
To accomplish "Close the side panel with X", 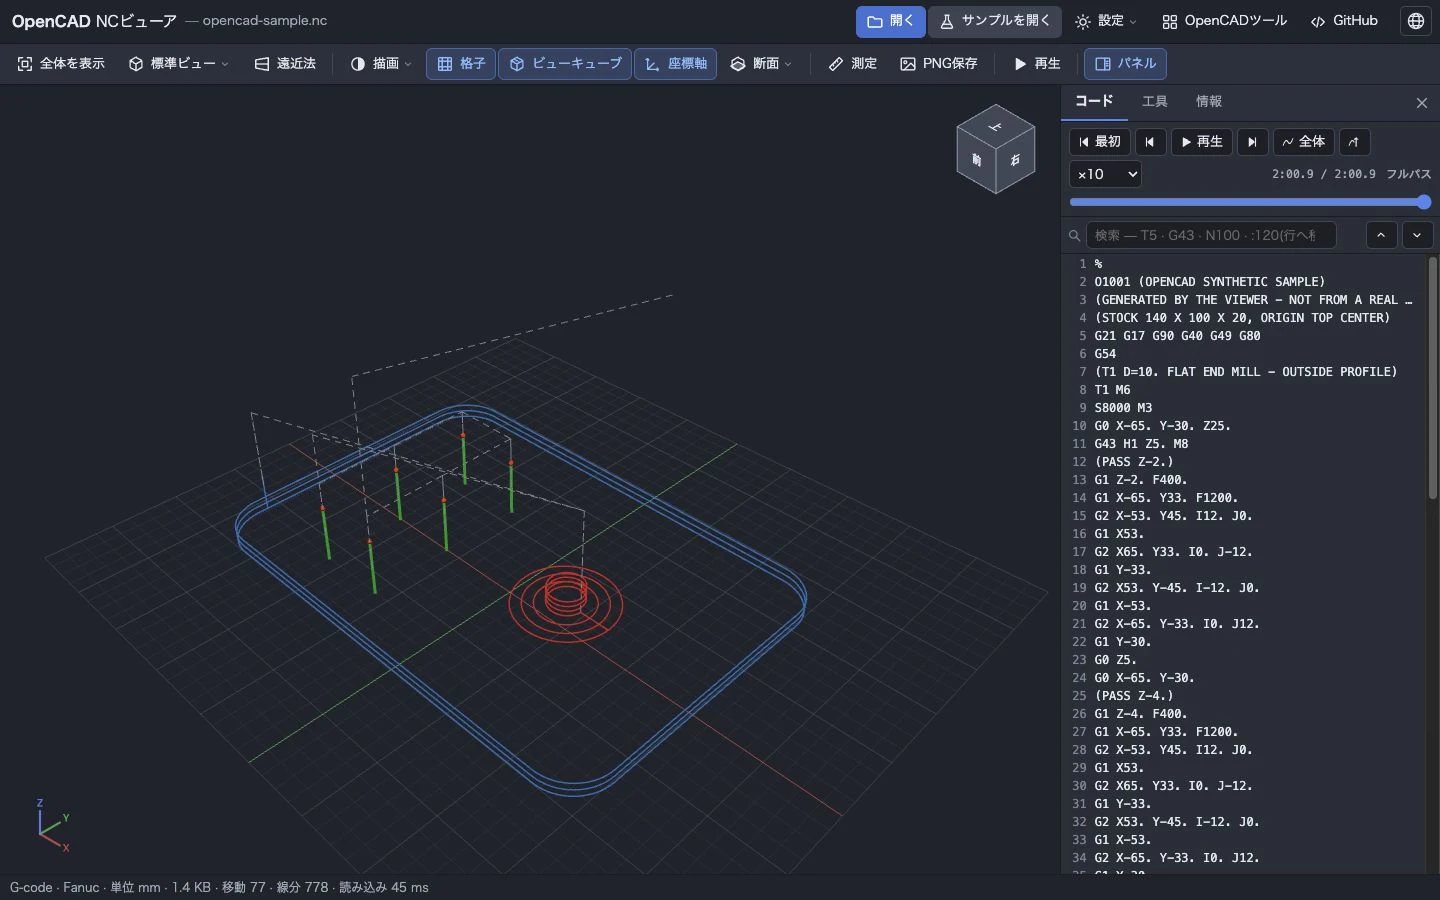I will [x=1421, y=103].
